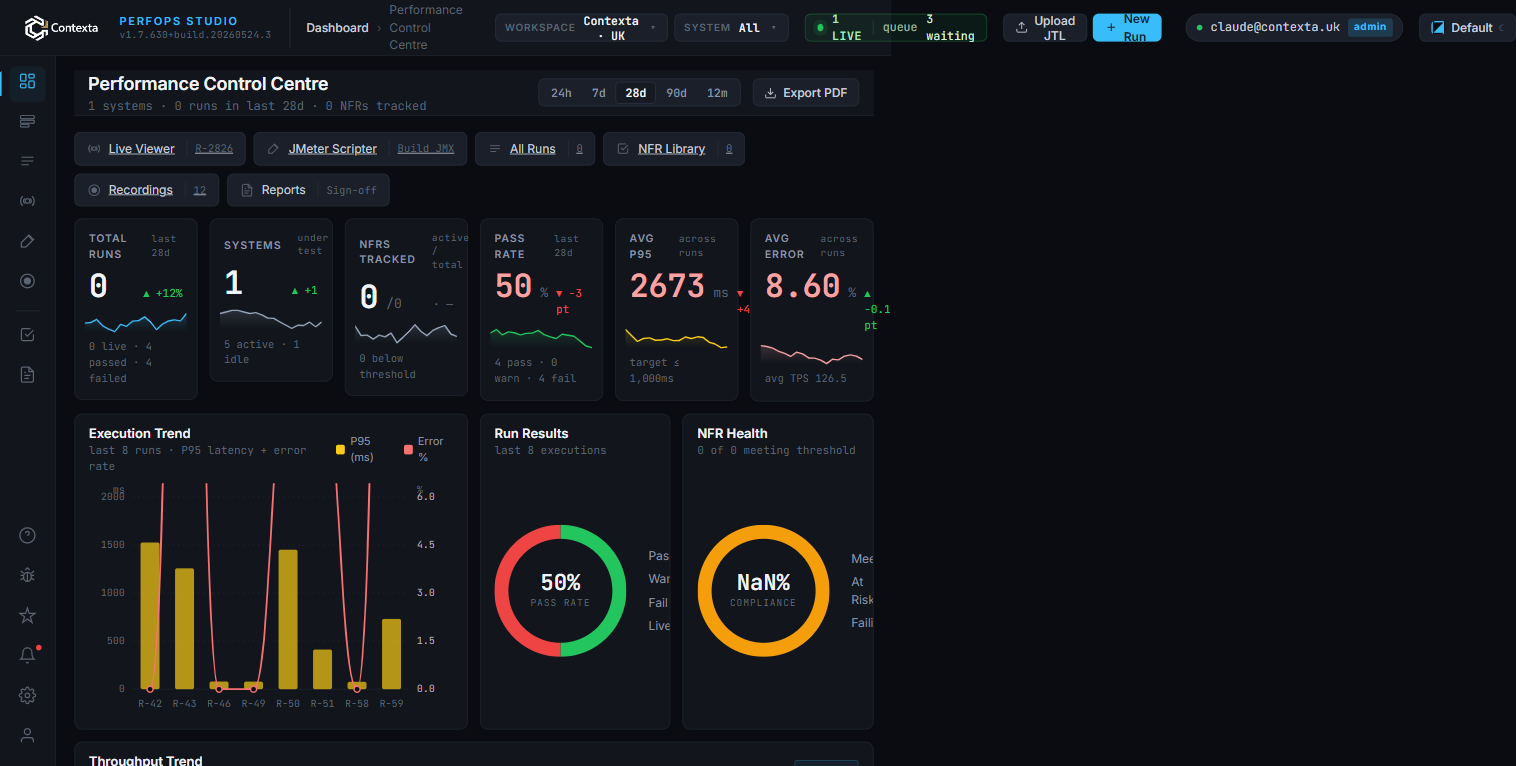Screen dimensions: 1516x766
Task: Click the Systems under test card
Action: (x=271, y=300)
